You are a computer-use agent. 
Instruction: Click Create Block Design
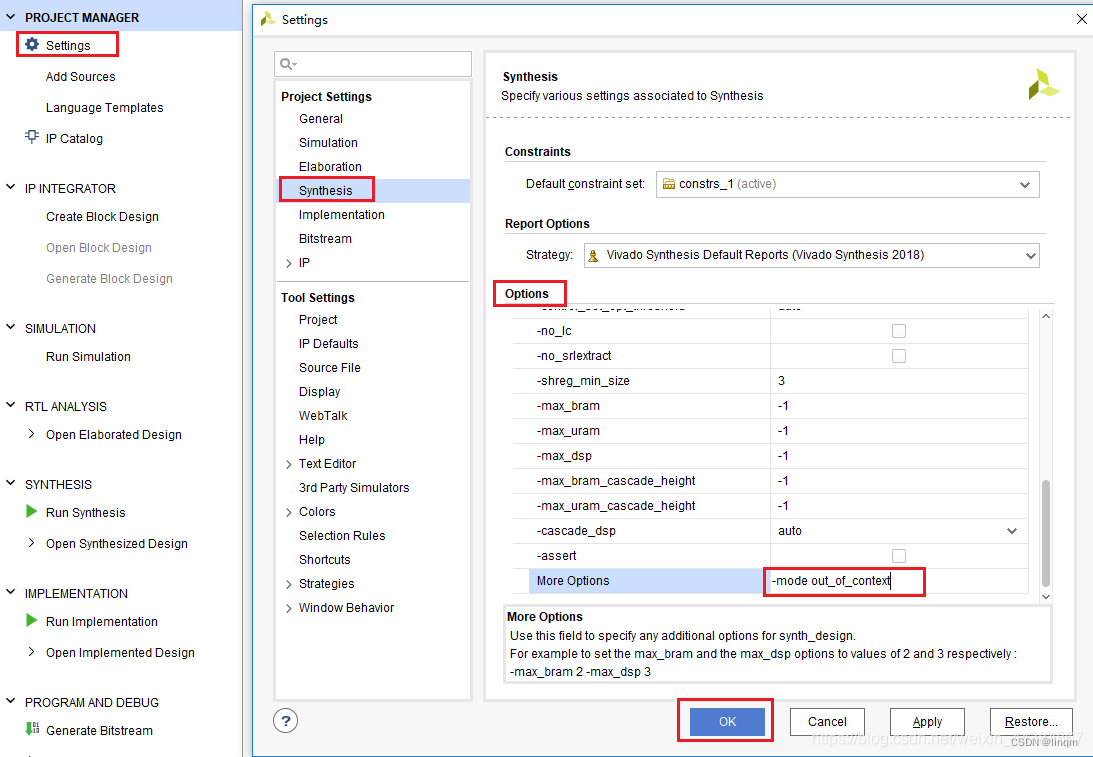[102, 217]
